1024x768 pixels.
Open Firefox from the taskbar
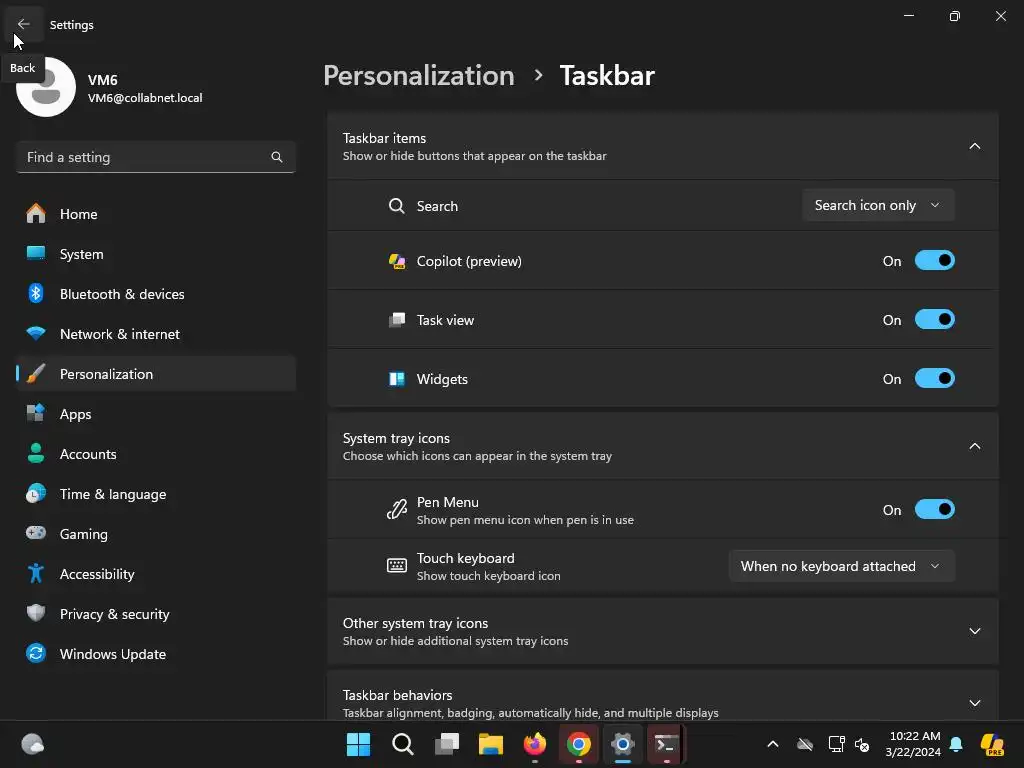(x=535, y=744)
